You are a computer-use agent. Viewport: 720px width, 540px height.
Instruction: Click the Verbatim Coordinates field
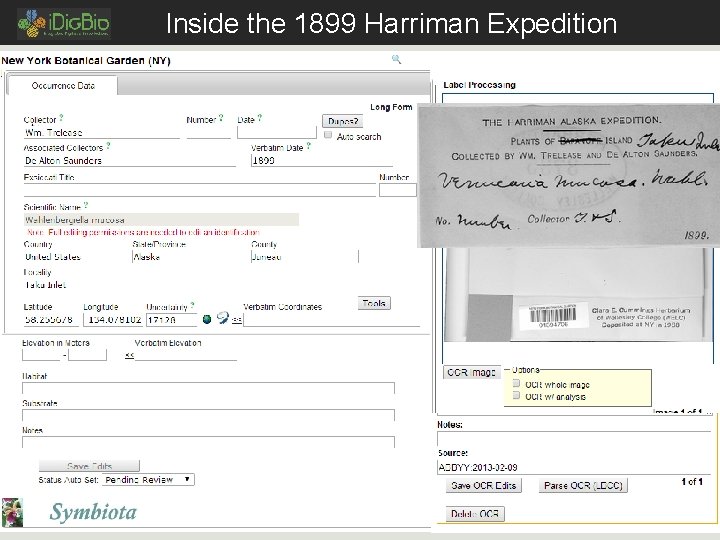pos(332,320)
